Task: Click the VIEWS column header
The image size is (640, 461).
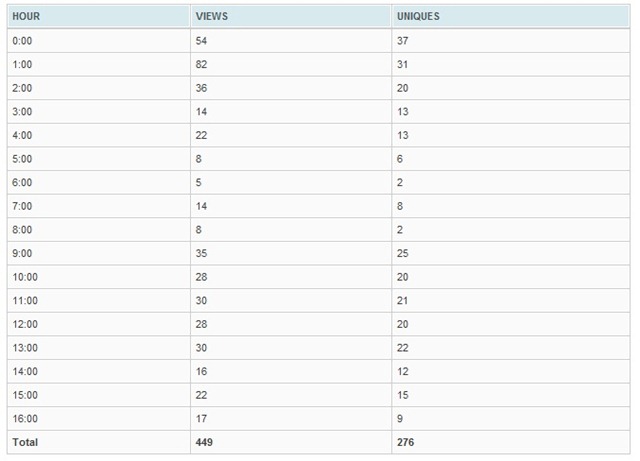Action: click(x=211, y=16)
